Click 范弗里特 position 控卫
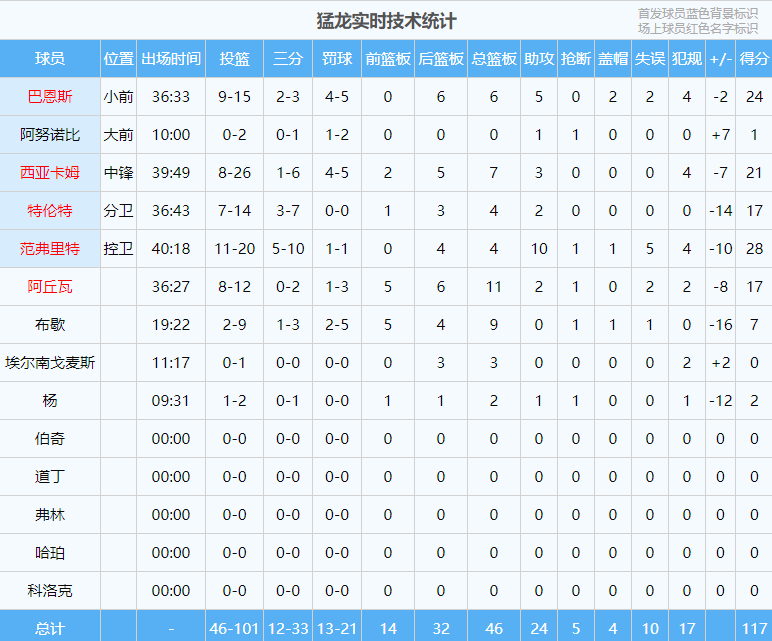 [x=118, y=248]
